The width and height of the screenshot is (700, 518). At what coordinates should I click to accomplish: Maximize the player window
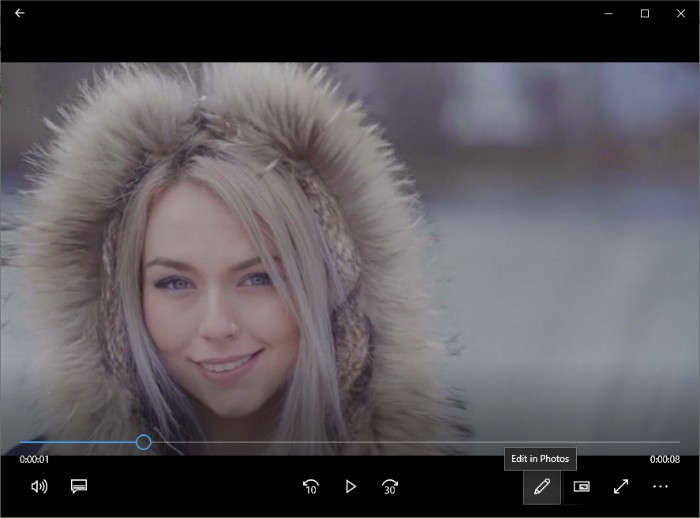coord(645,13)
